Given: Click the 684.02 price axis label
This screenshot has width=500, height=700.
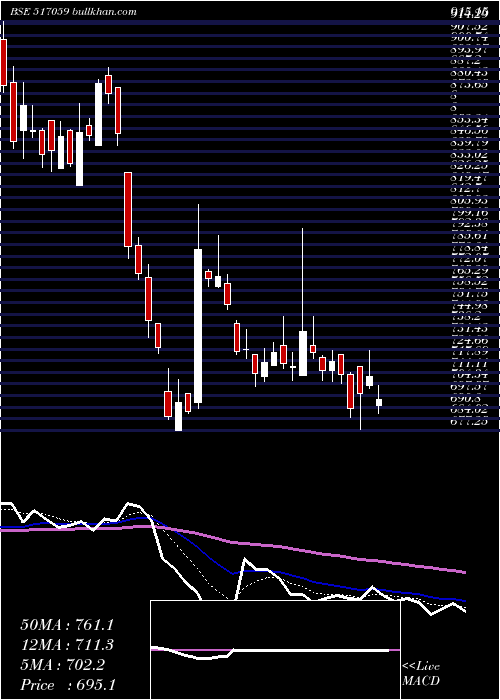Looking at the screenshot, I should click(x=469, y=410).
